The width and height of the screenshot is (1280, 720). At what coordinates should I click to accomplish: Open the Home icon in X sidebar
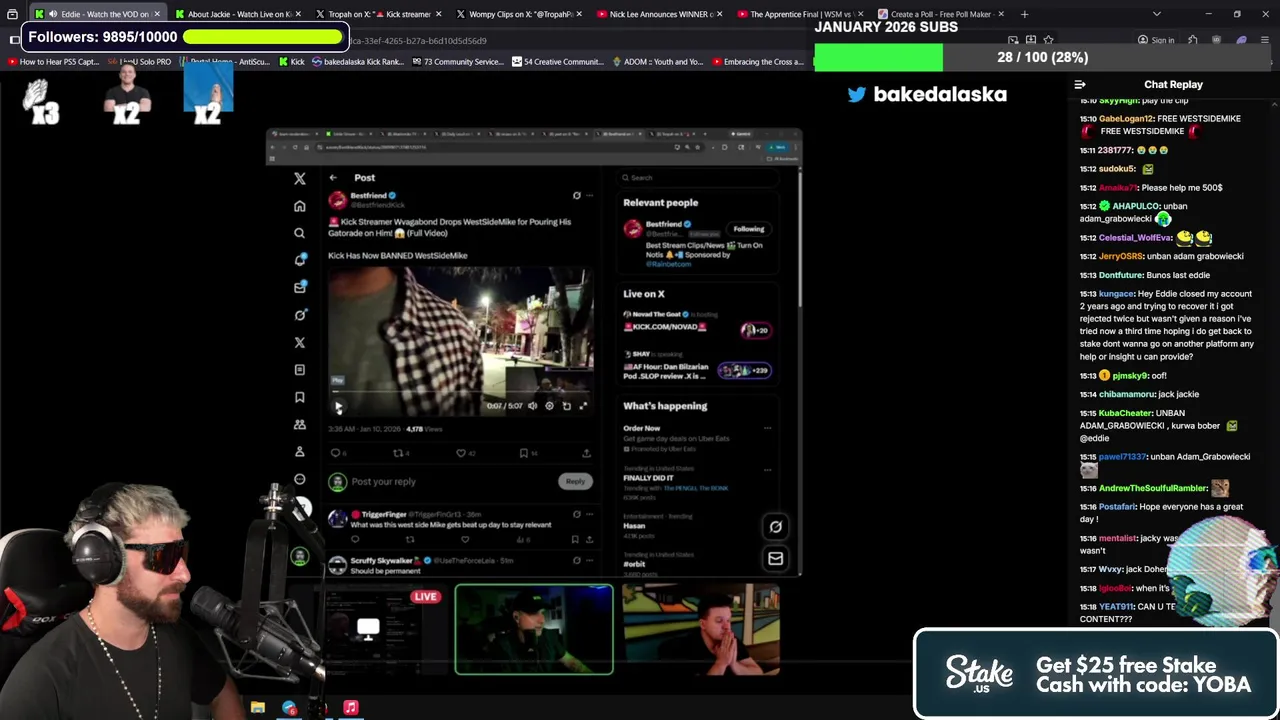click(x=299, y=206)
